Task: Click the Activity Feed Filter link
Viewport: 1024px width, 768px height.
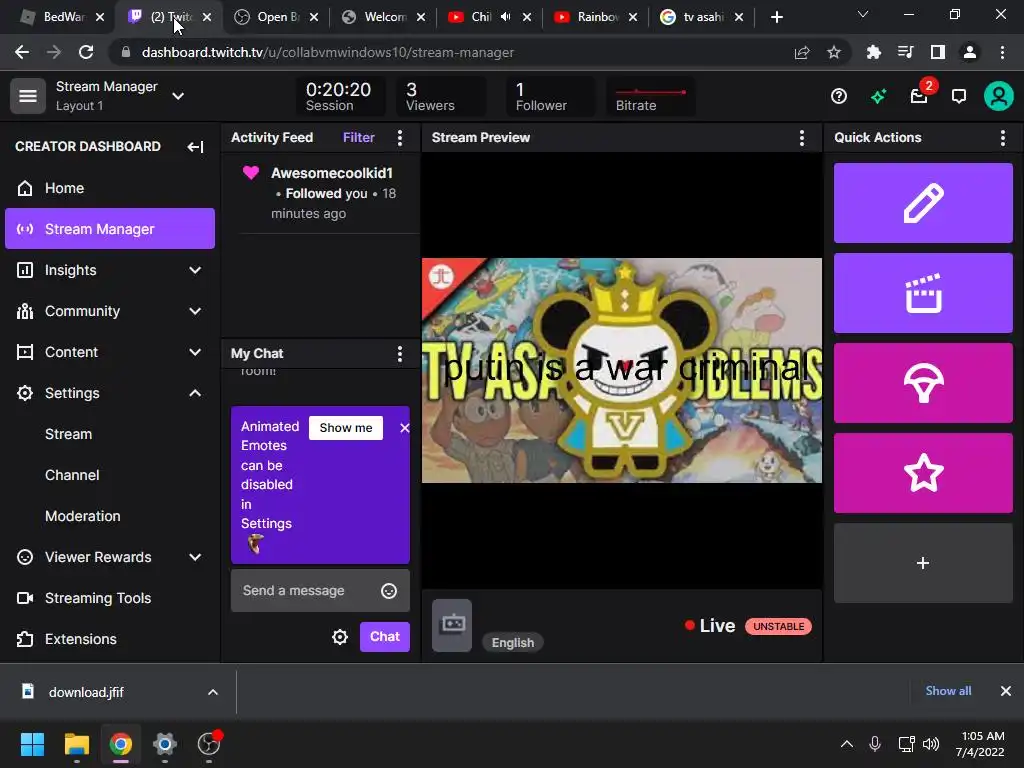Action: [x=359, y=137]
